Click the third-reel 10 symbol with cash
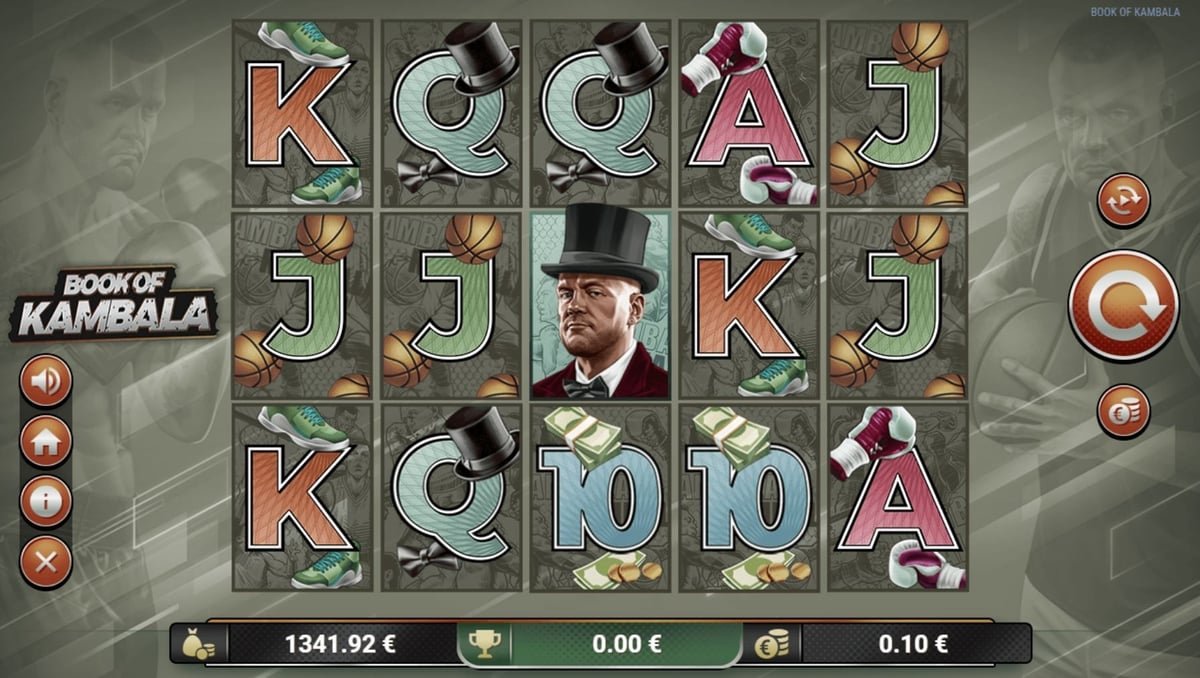 coord(600,497)
